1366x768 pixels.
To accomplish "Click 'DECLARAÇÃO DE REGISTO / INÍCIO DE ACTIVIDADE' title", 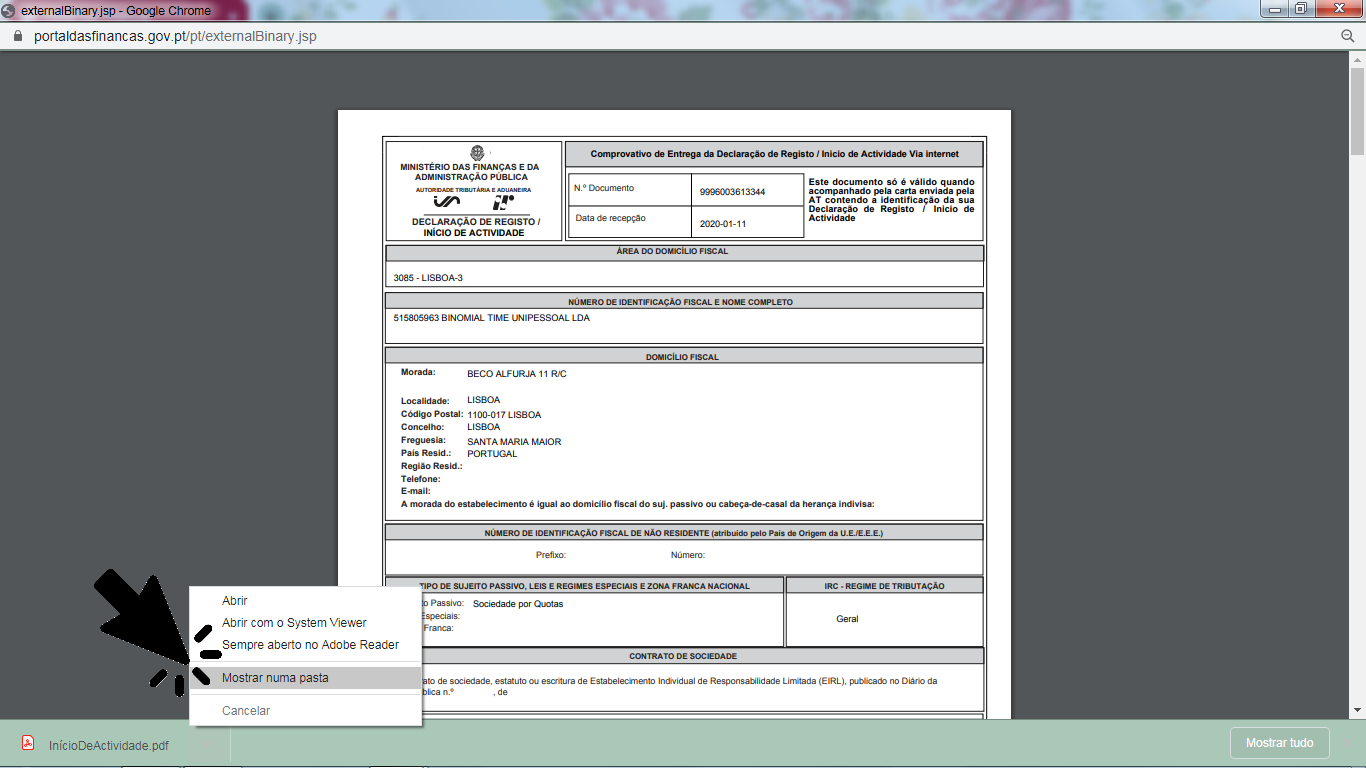I will coord(475,227).
